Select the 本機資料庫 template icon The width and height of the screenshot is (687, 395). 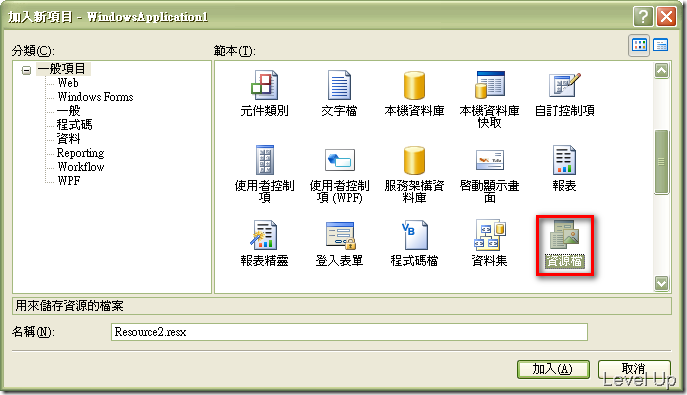[414, 85]
